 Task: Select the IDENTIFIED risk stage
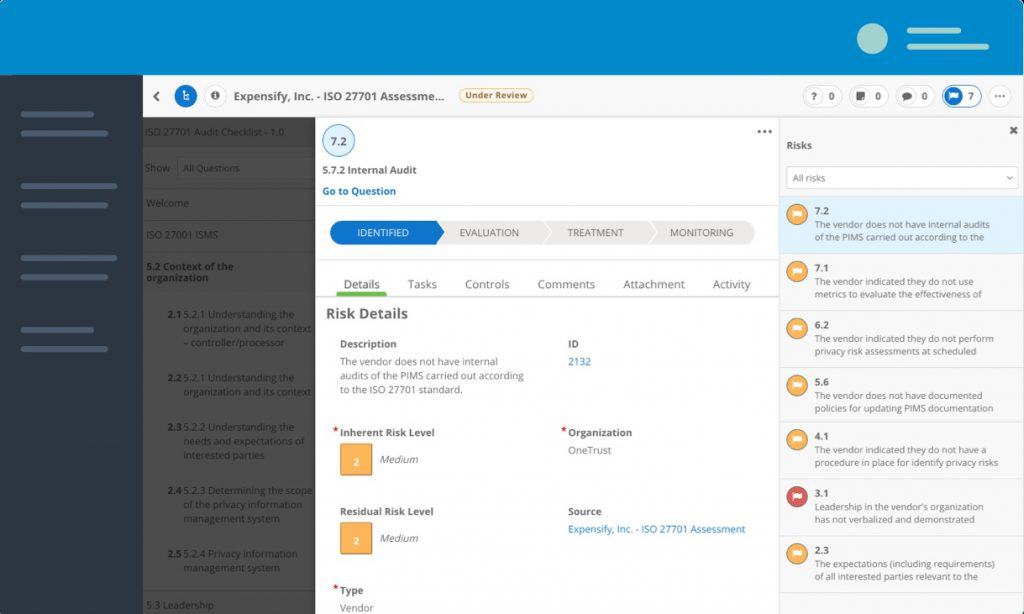(x=385, y=232)
